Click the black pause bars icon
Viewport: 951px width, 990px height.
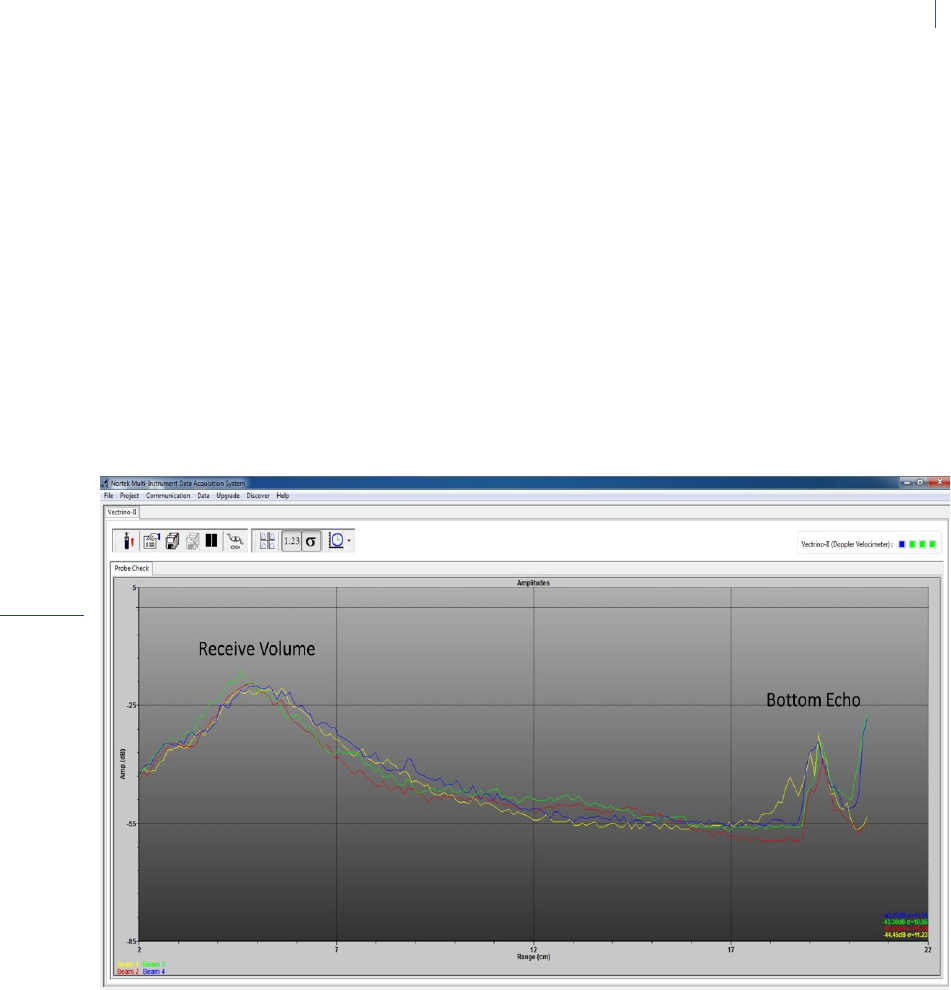point(212,540)
